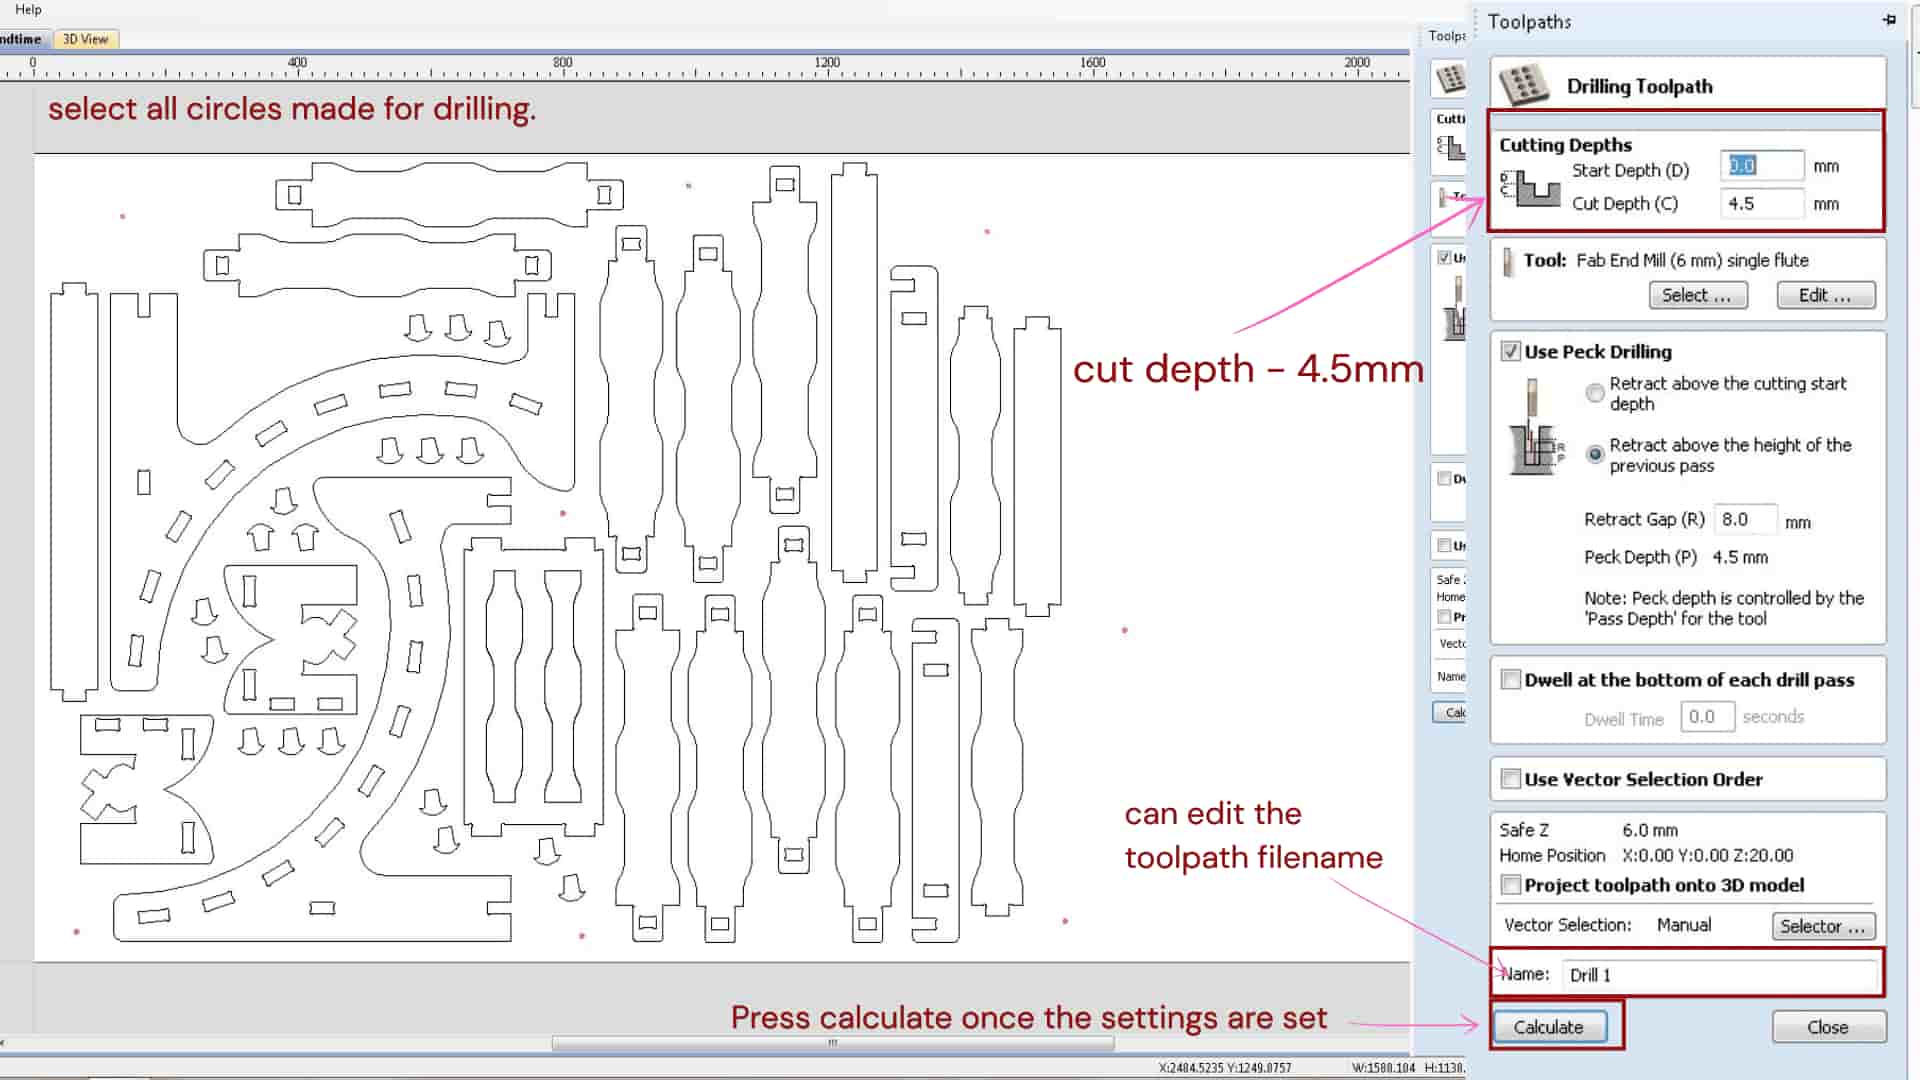Image resolution: width=1920 pixels, height=1080 pixels.
Task: Pin the Toolpaths panel with pushpin icon
Action: 1889,20
